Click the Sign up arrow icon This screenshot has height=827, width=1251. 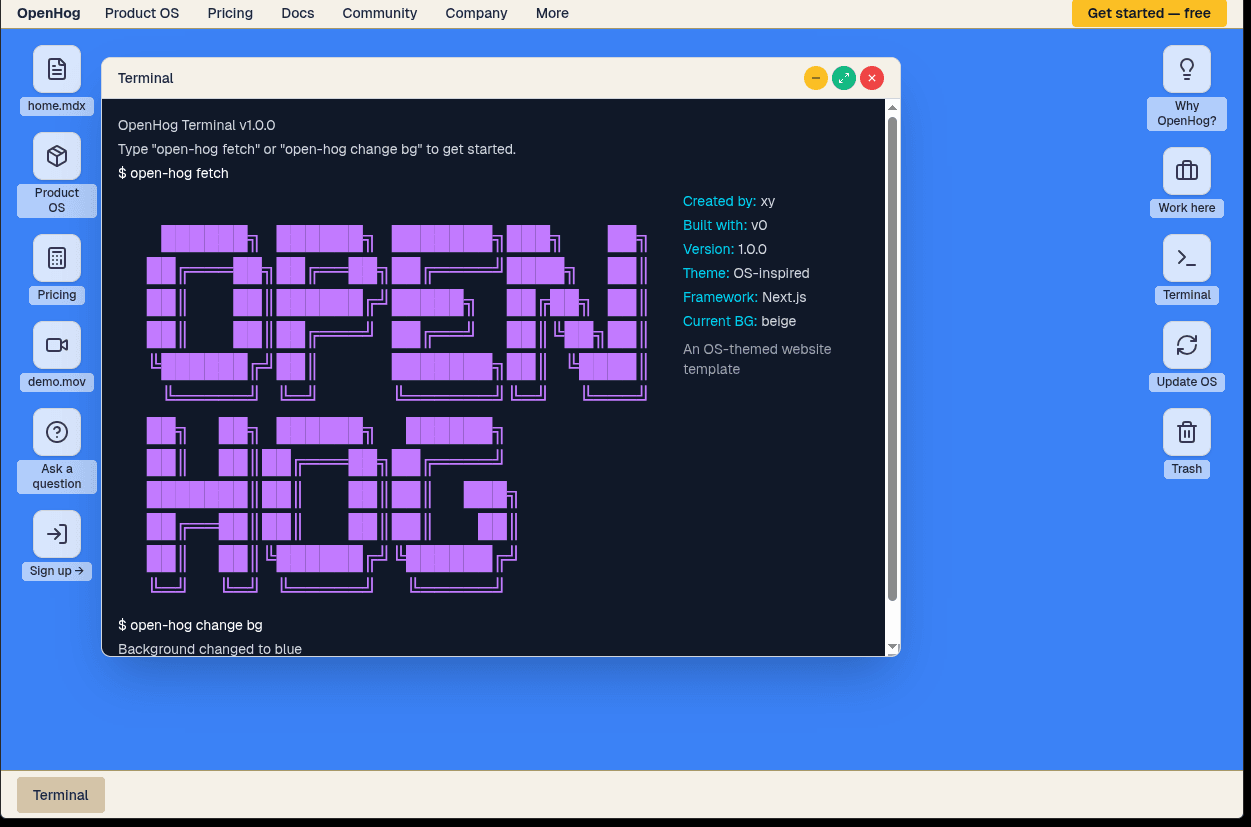click(x=56, y=534)
